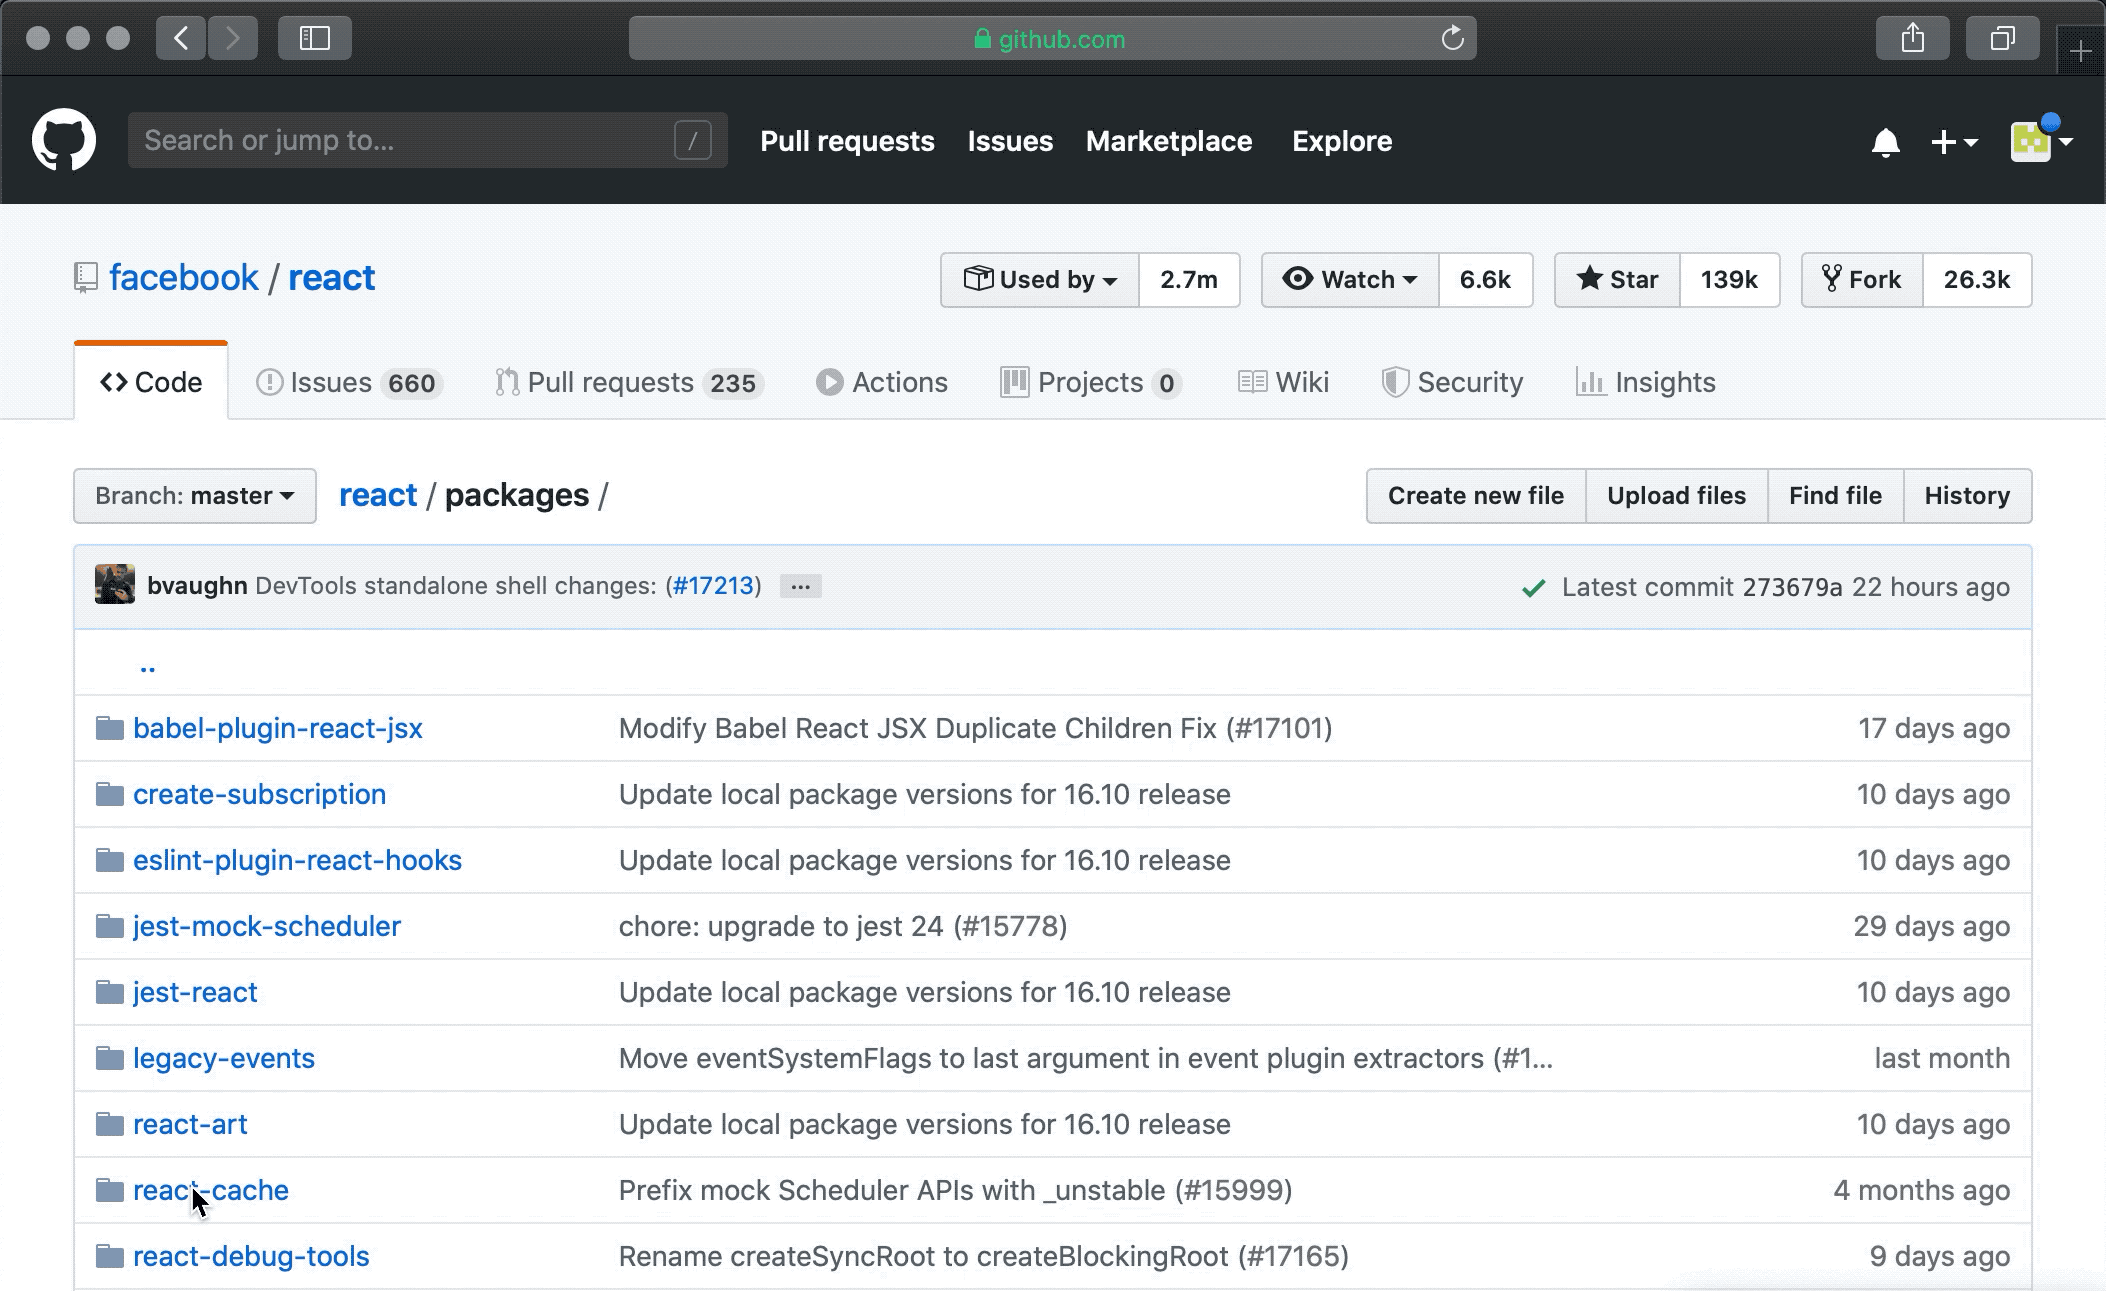
Task: Click the react-cache folder icon
Action: 110,1190
